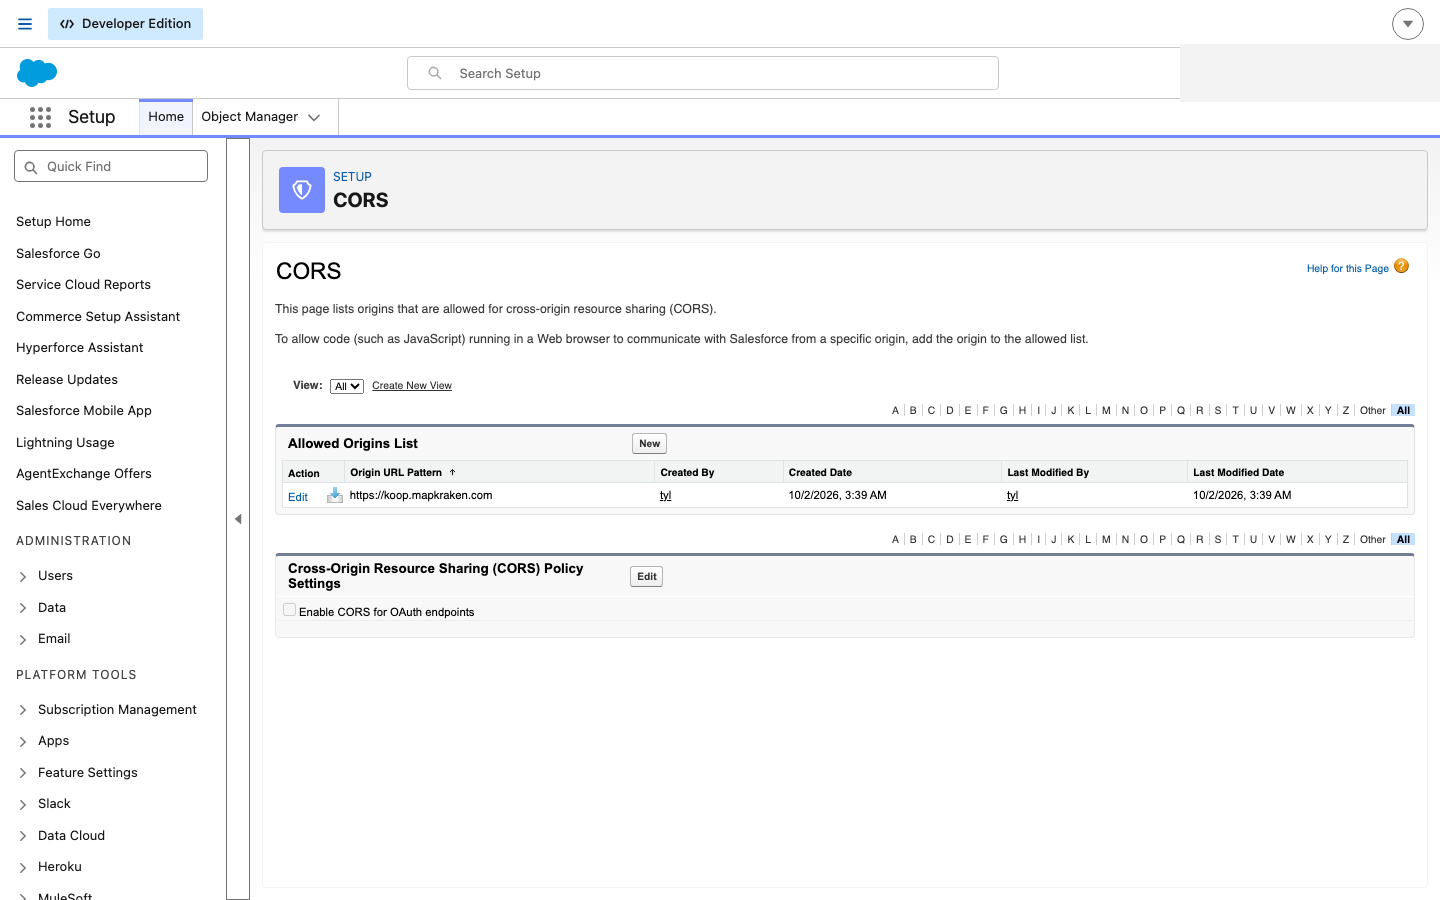Viewport: 1440px width, 900px height.
Task: Open the top-right circular dropdown arrow
Action: pos(1408,24)
